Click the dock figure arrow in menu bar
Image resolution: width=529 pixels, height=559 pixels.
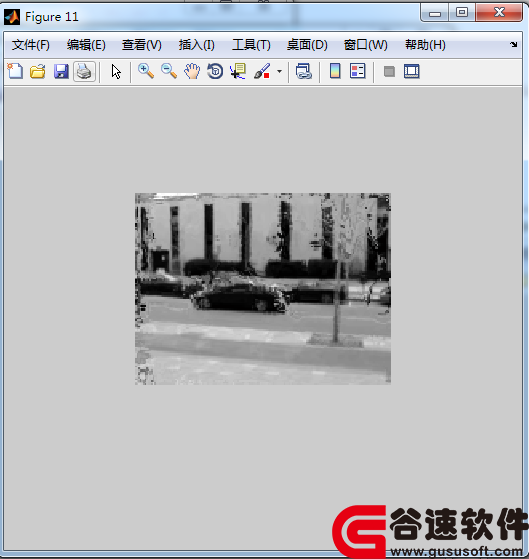pyautogui.click(x=514, y=45)
